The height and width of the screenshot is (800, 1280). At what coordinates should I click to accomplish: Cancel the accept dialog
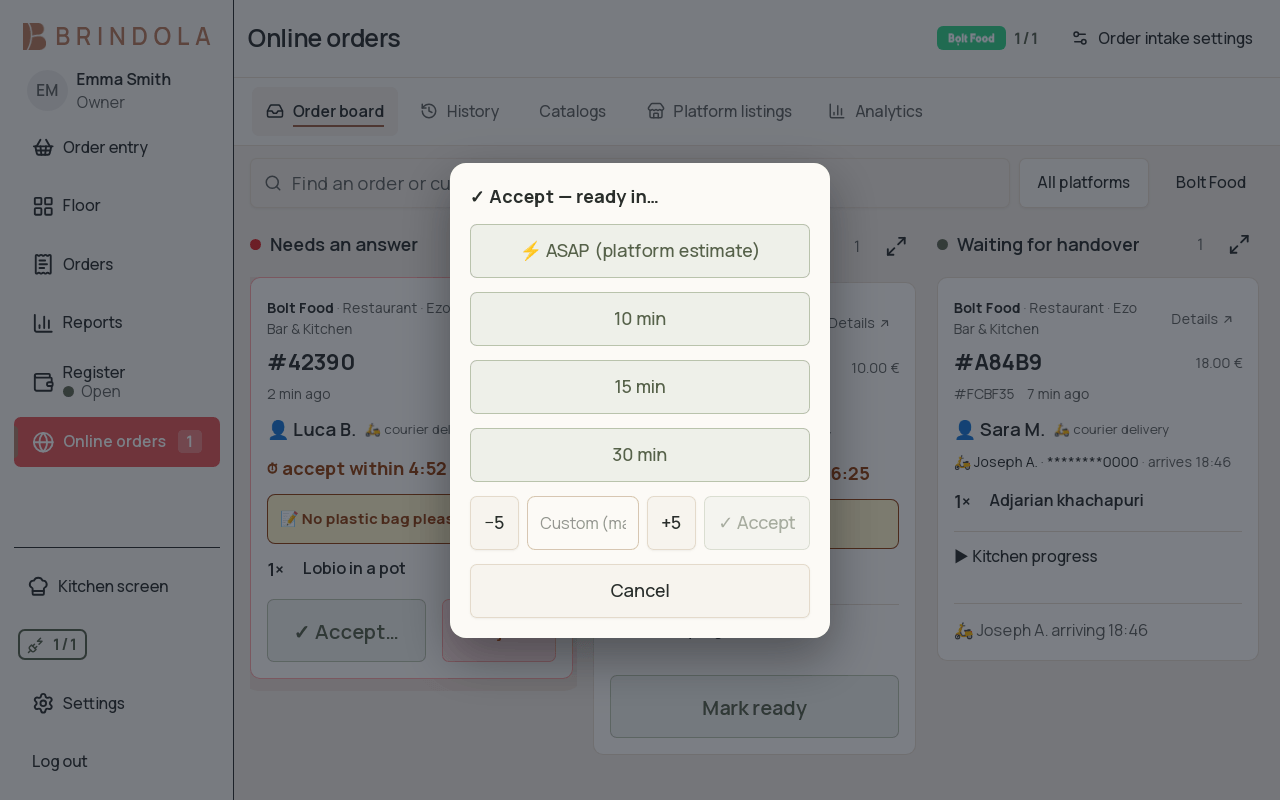click(x=640, y=591)
